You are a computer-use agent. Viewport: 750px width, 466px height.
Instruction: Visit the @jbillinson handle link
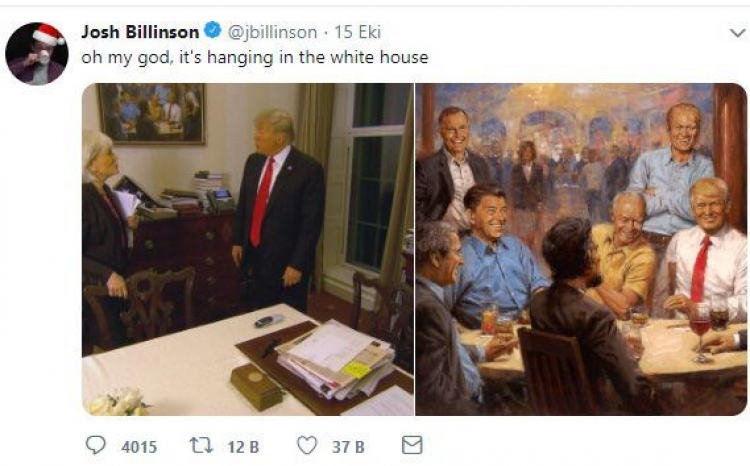click(x=272, y=32)
